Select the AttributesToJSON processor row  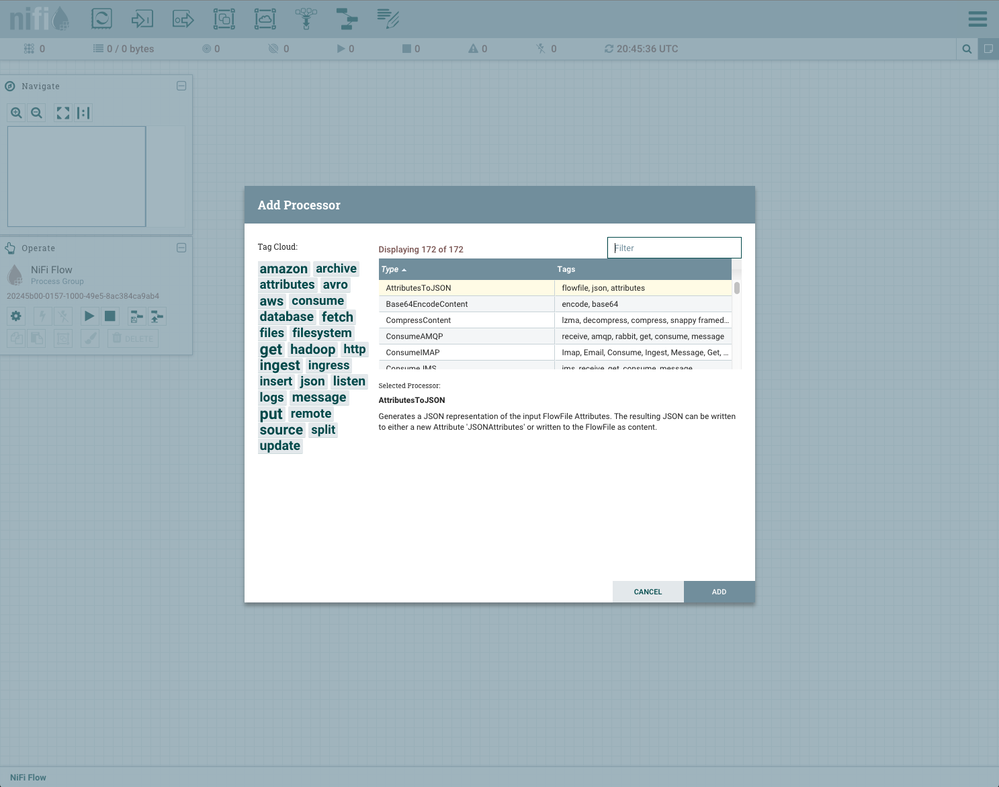[555, 288]
